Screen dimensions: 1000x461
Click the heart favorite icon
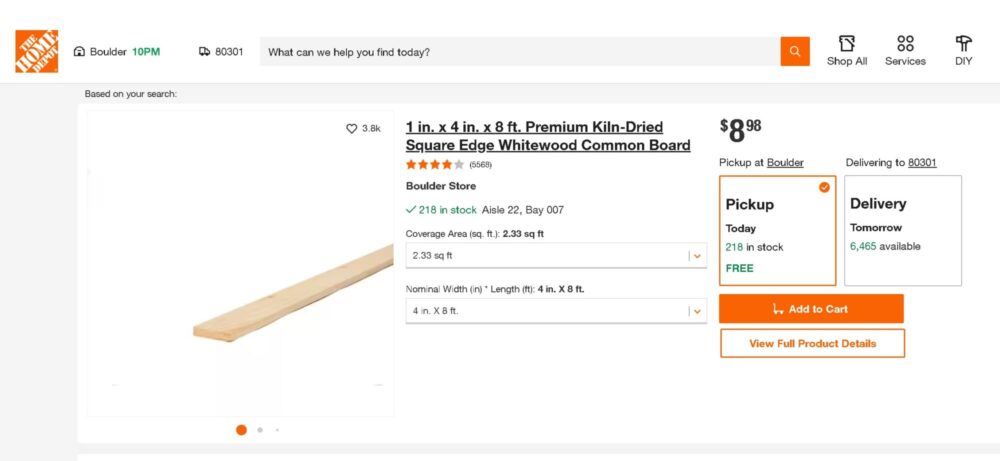tap(352, 129)
